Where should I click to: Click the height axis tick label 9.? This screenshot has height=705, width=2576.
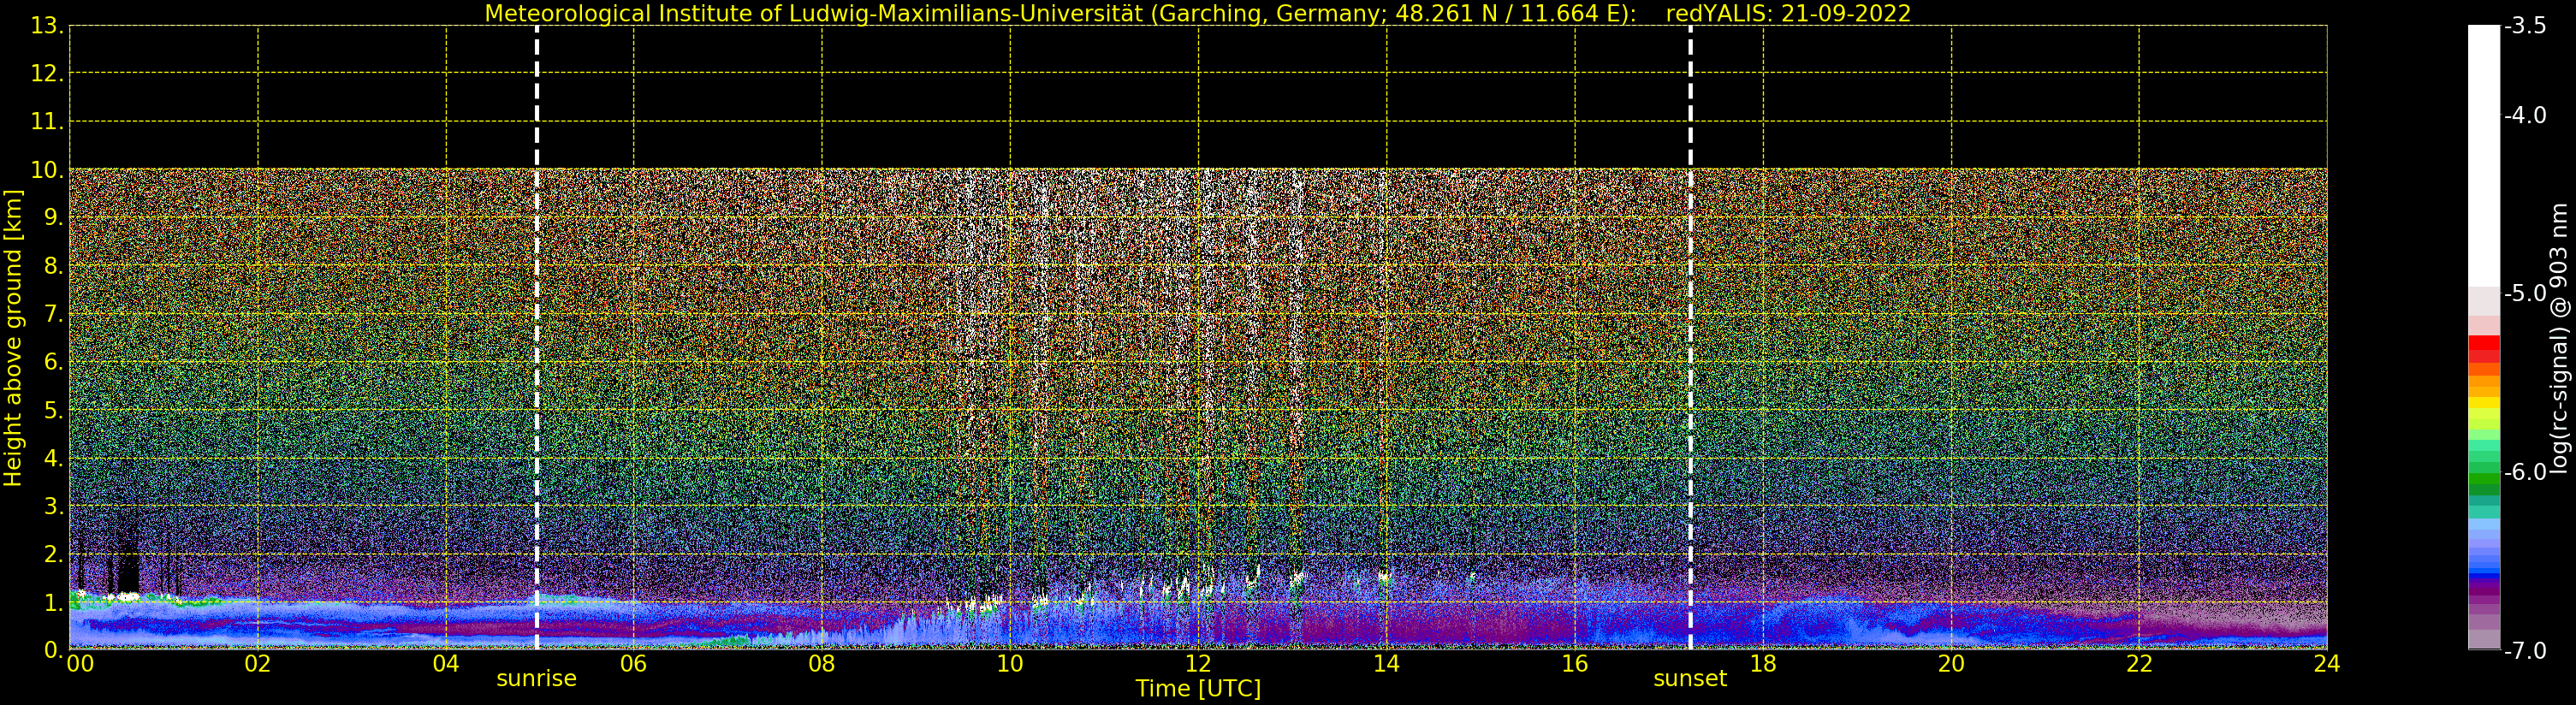(53, 218)
